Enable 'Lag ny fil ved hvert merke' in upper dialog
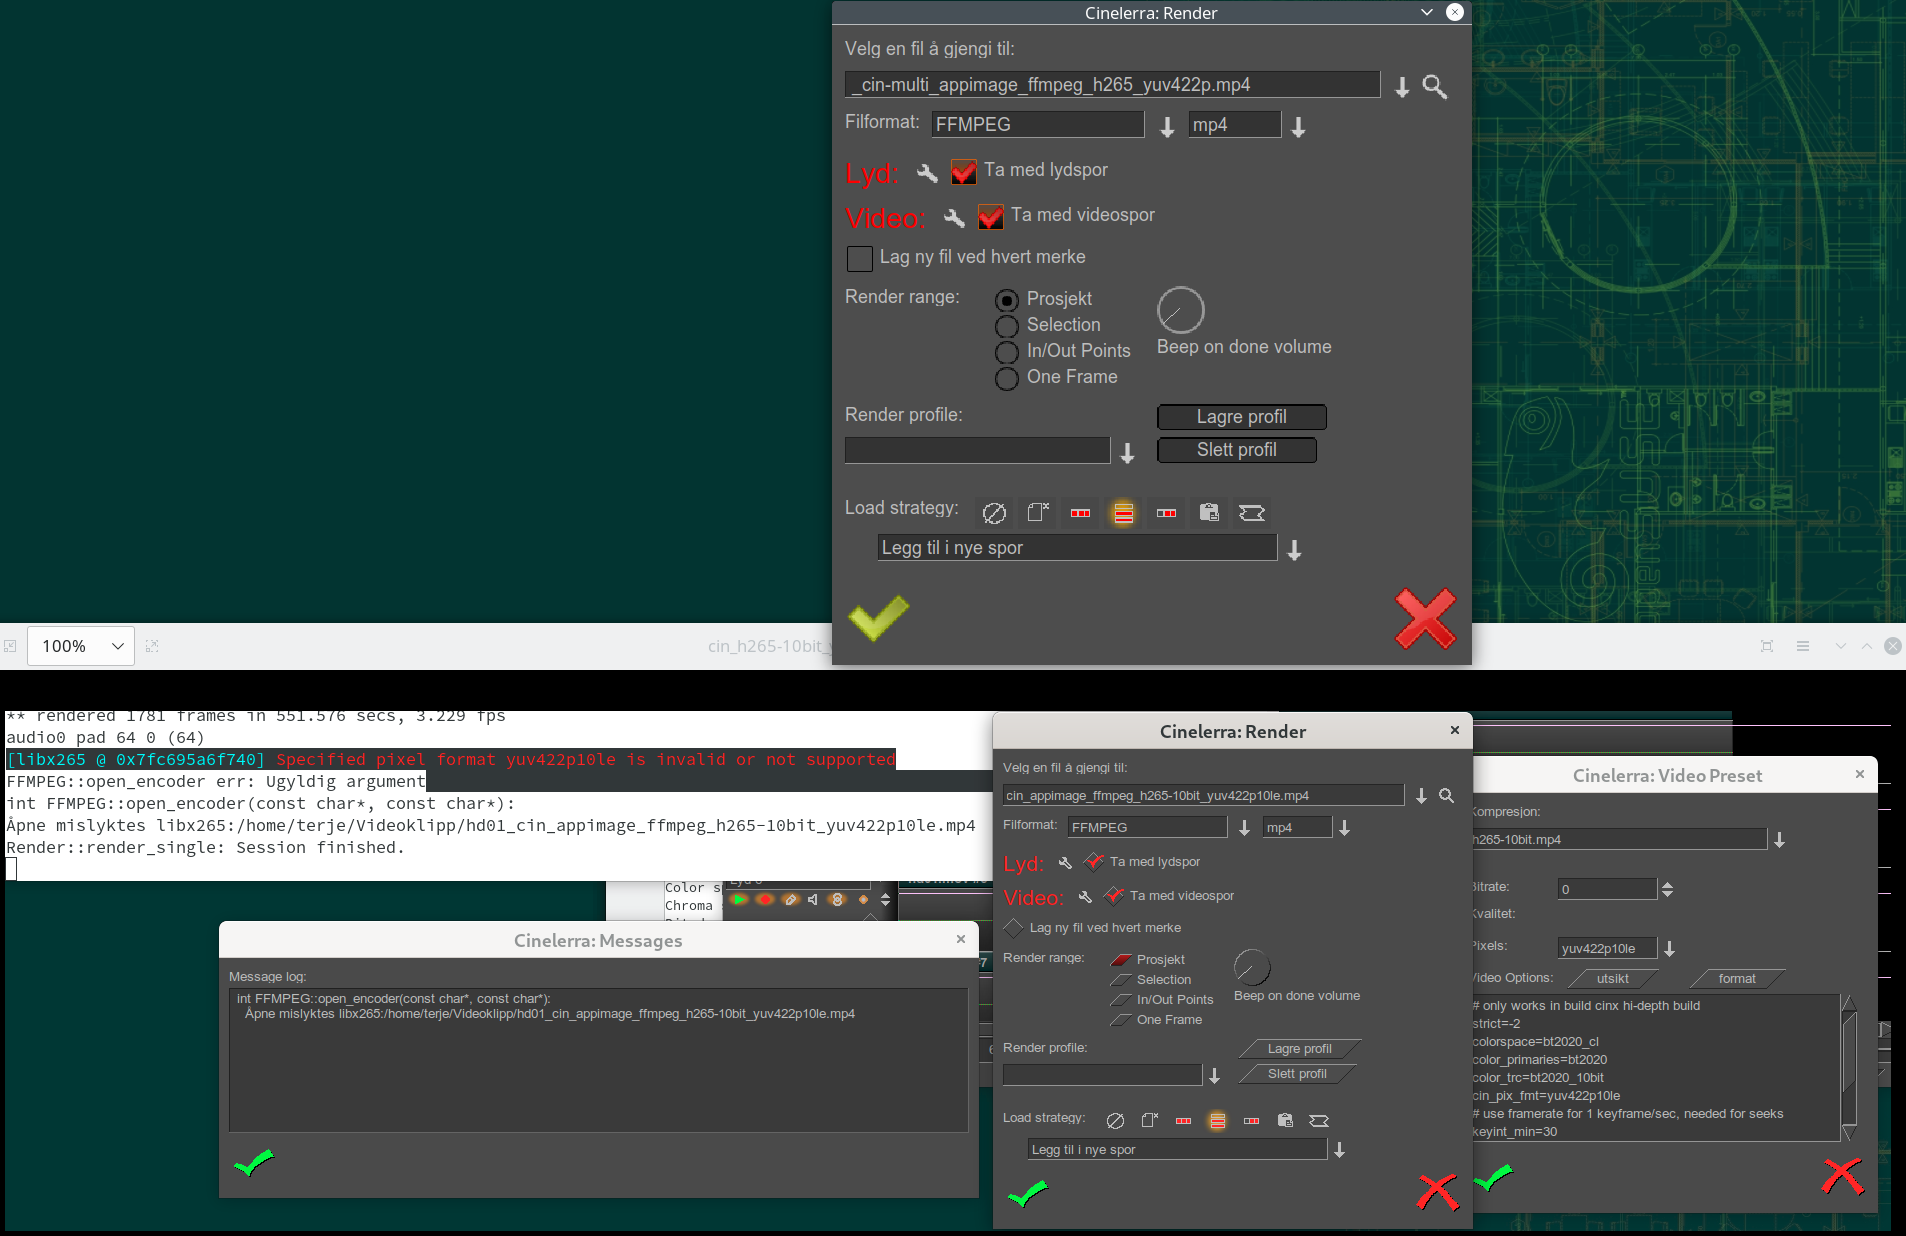 [860, 259]
